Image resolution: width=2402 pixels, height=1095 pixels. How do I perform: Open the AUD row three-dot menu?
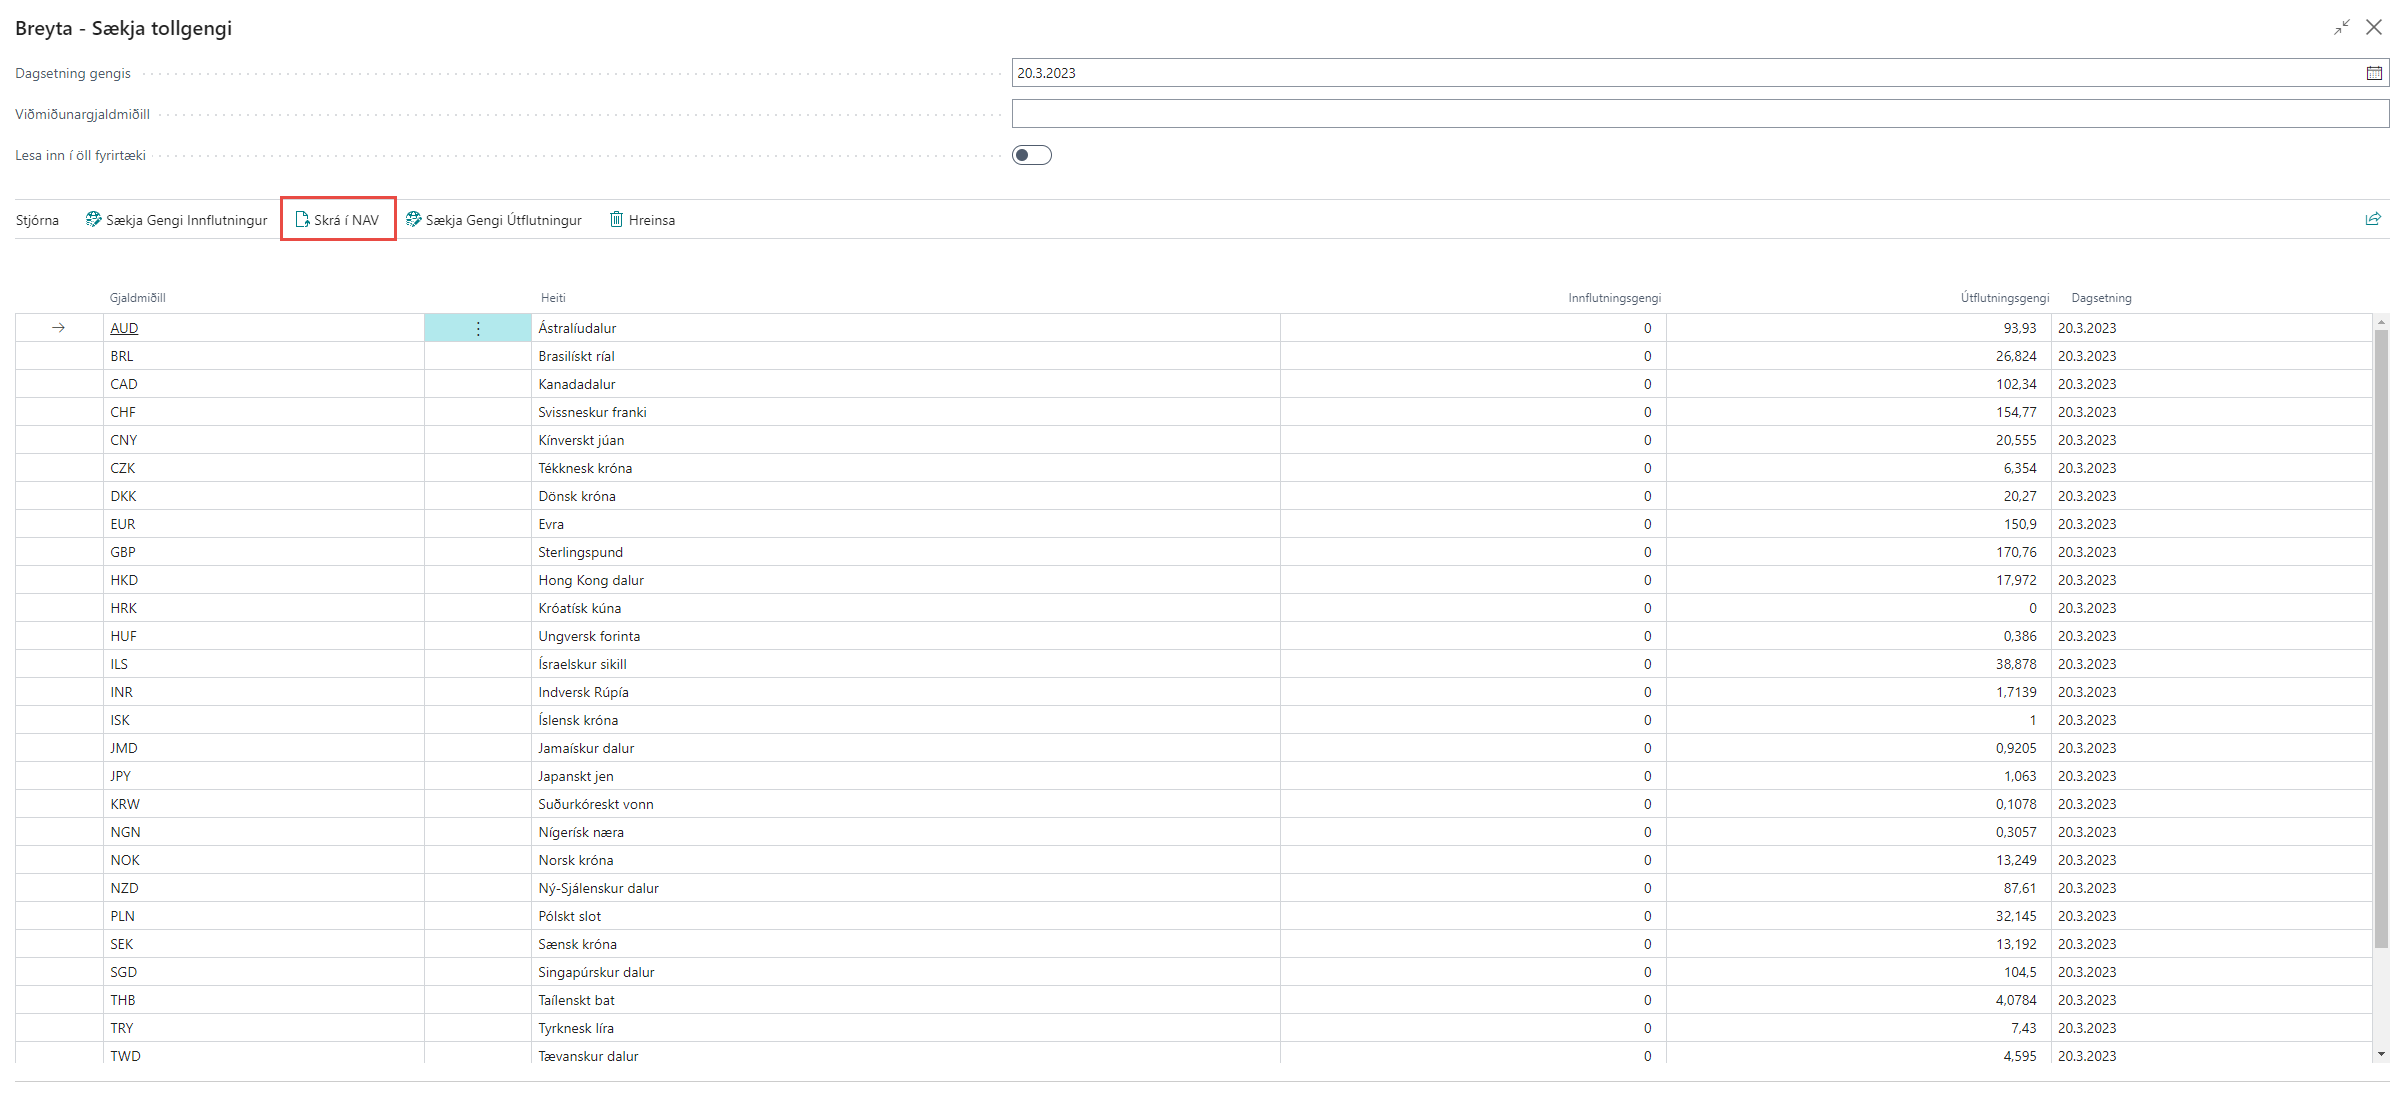click(x=478, y=328)
